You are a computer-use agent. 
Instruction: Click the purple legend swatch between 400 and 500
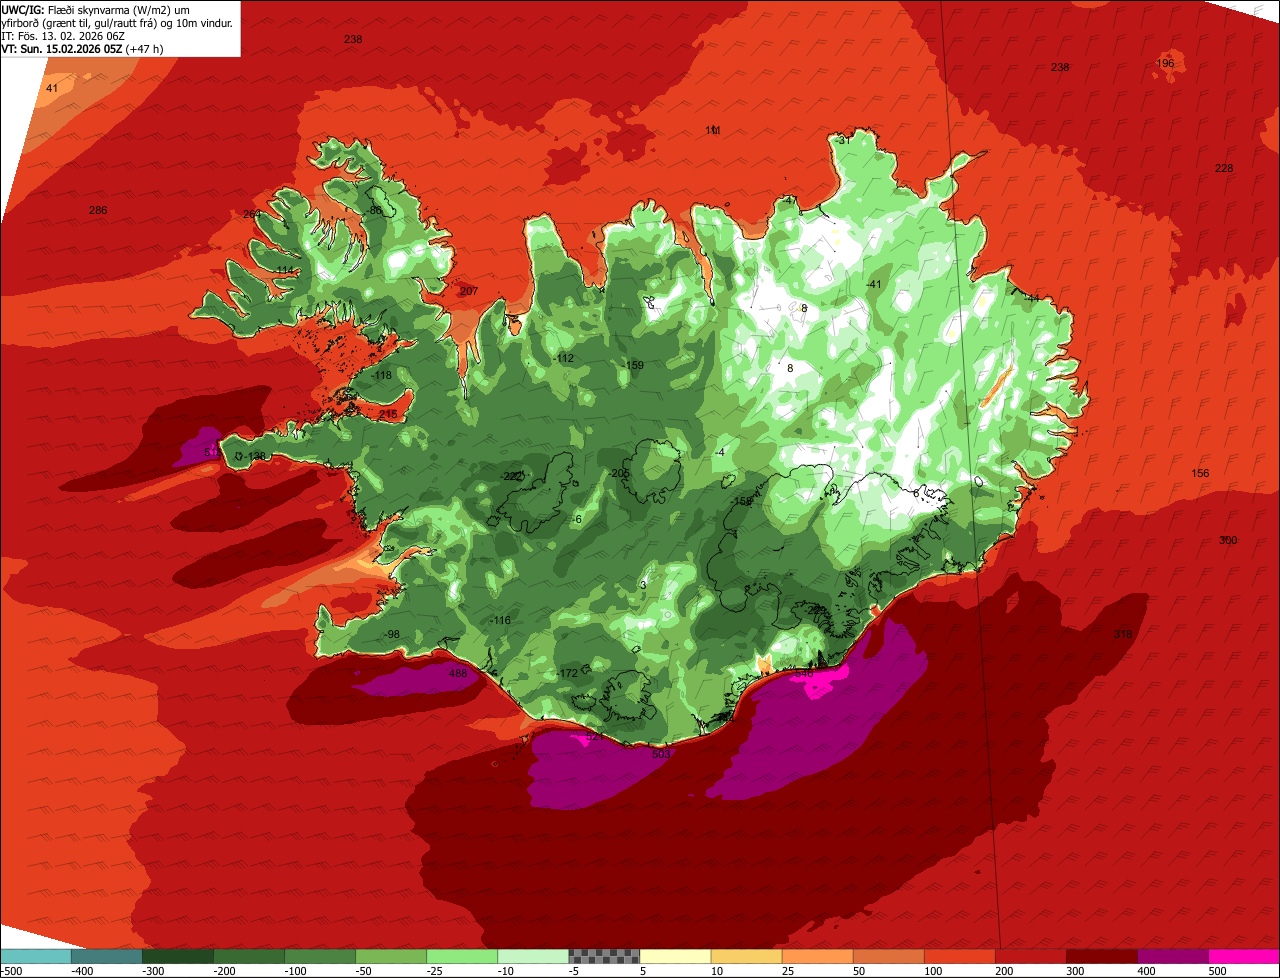click(x=1172, y=956)
